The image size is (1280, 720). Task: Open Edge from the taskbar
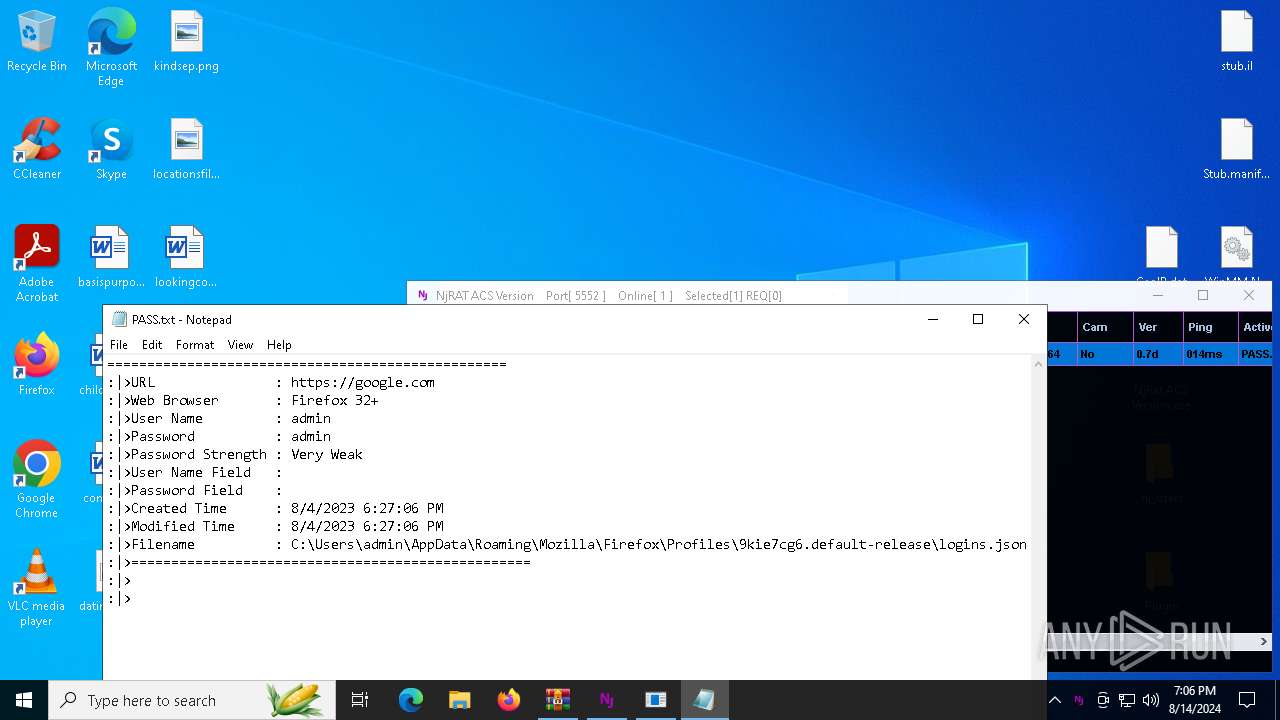pyautogui.click(x=411, y=700)
